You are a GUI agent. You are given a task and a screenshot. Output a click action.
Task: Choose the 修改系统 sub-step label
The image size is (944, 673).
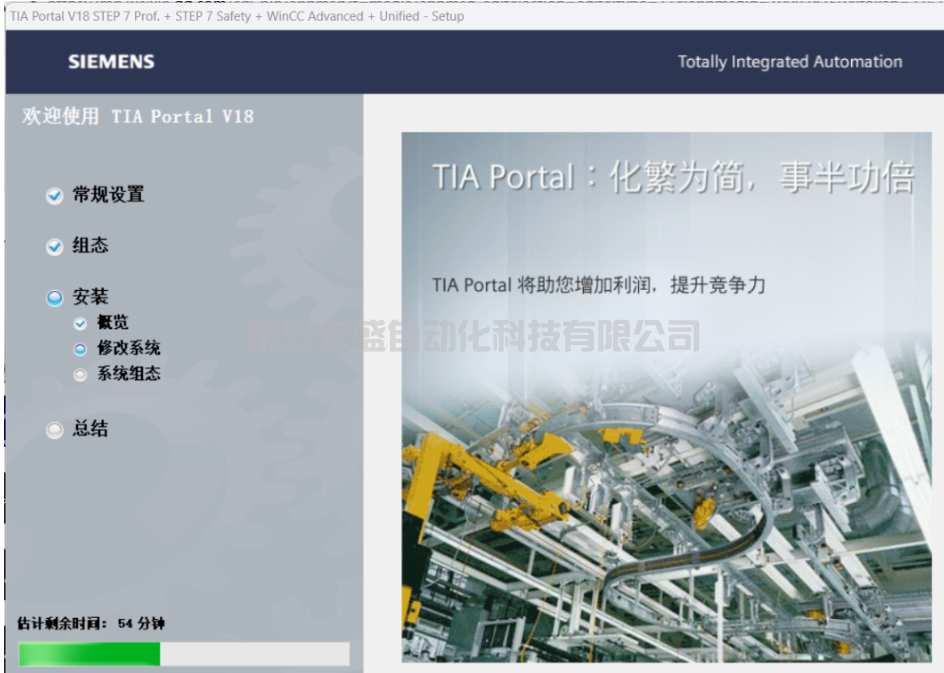pos(128,348)
